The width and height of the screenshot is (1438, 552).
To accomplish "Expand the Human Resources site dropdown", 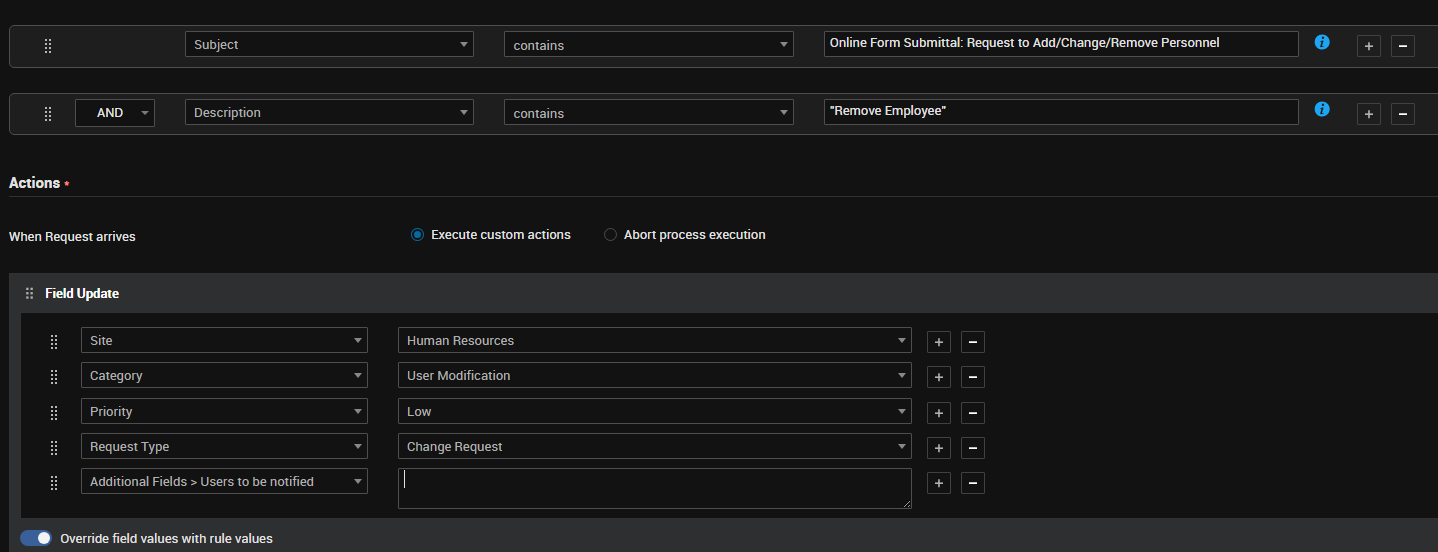I will [654, 341].
